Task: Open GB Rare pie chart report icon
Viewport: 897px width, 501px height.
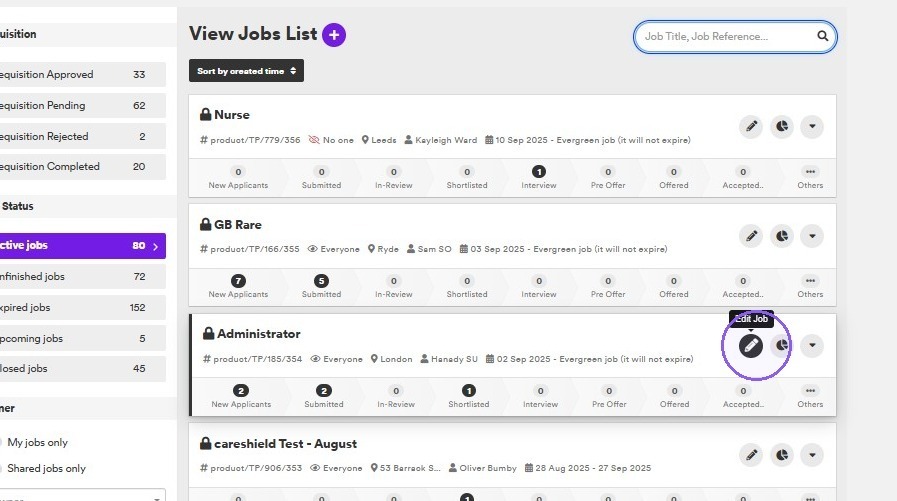Action: (781, 236)
